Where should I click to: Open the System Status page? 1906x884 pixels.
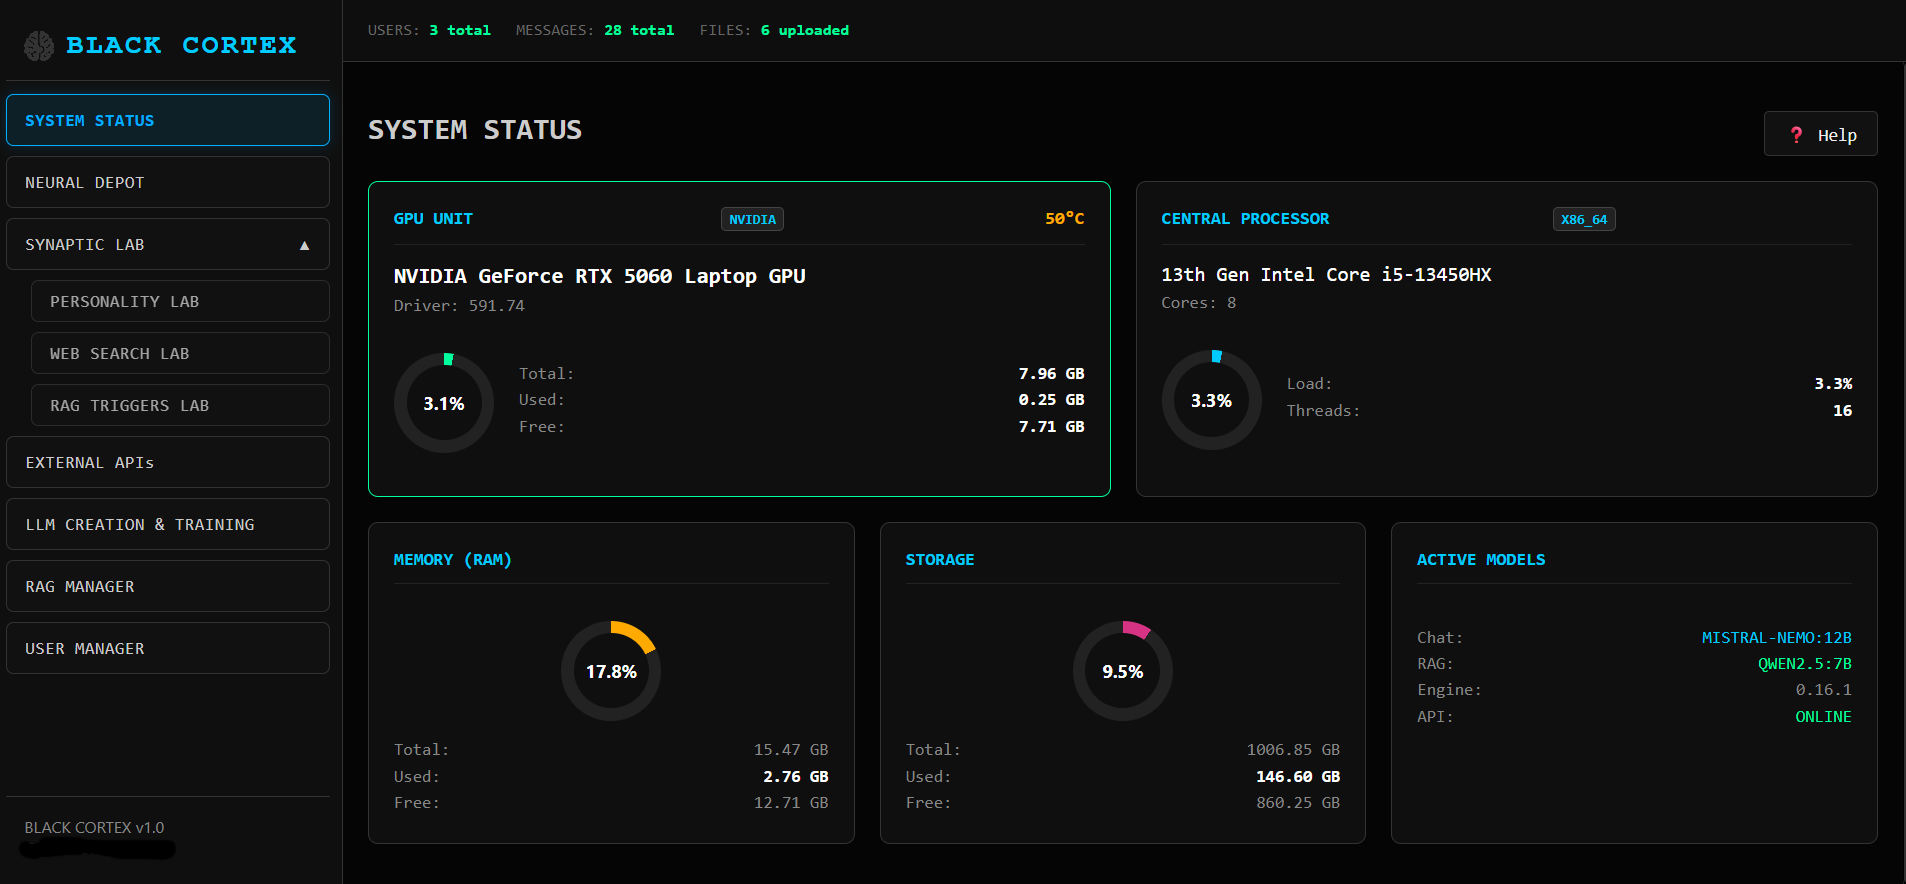168,121
